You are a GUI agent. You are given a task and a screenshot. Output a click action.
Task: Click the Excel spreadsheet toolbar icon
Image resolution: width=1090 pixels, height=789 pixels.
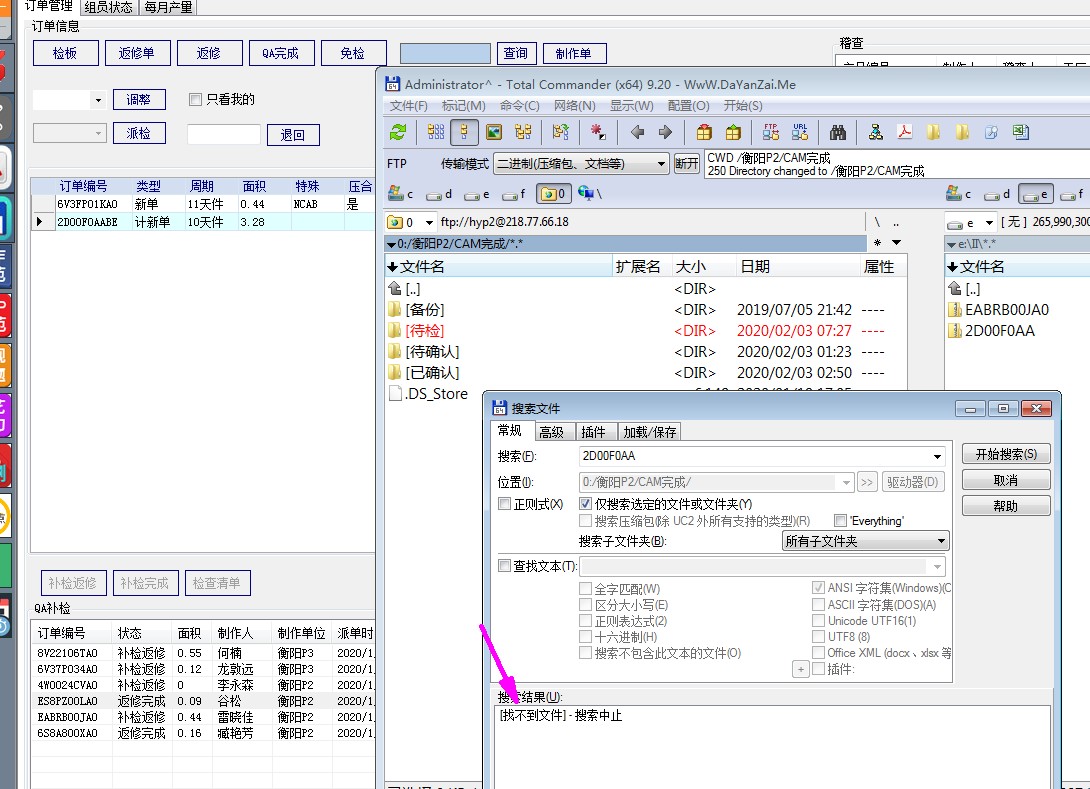[1020, 132]
